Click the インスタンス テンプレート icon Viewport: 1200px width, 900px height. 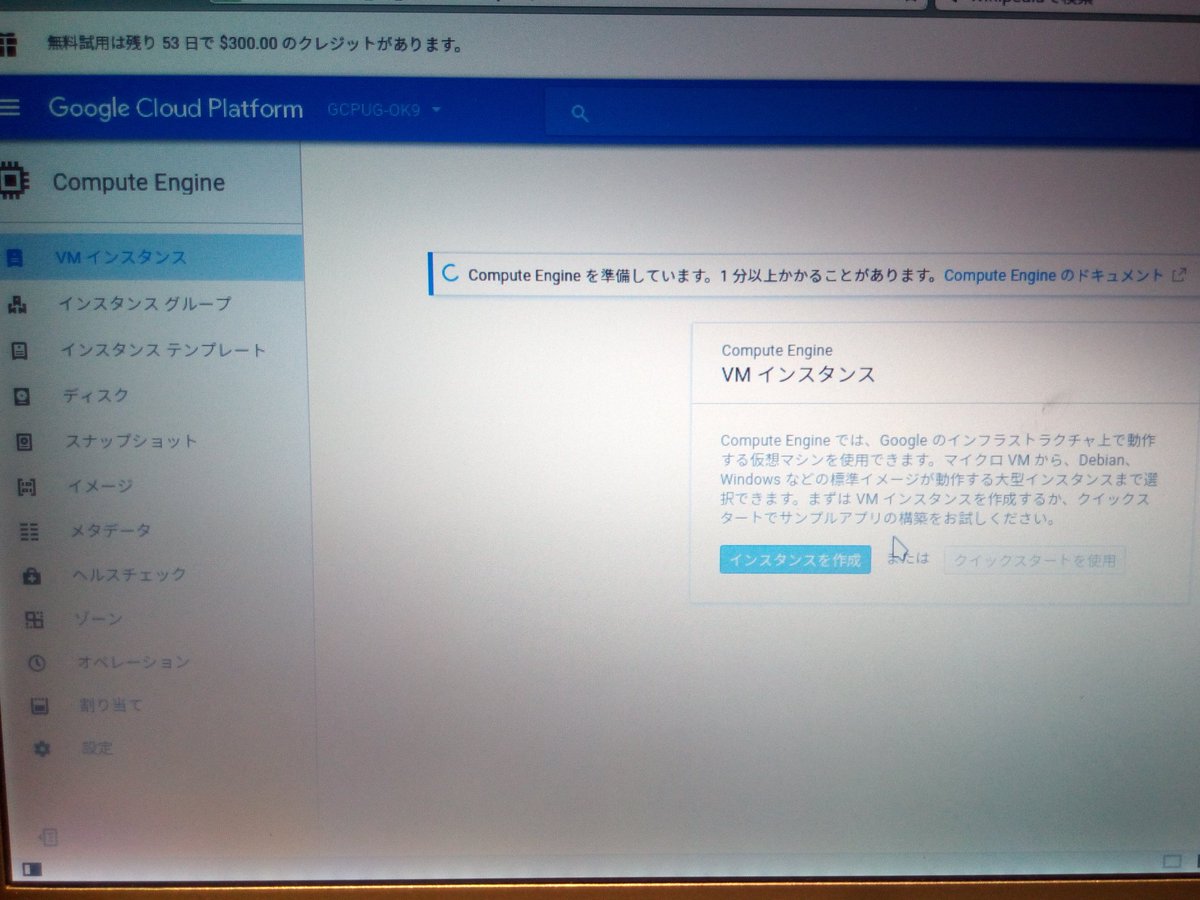coord(19,350)
